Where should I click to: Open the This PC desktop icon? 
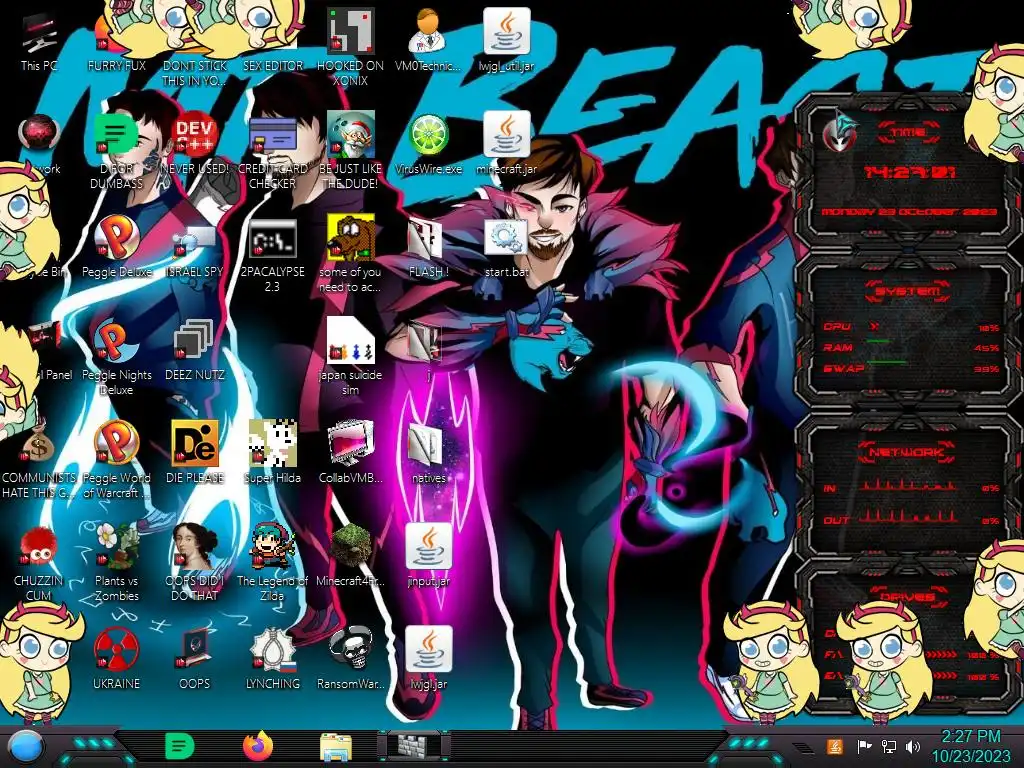(x=39, y=42)
